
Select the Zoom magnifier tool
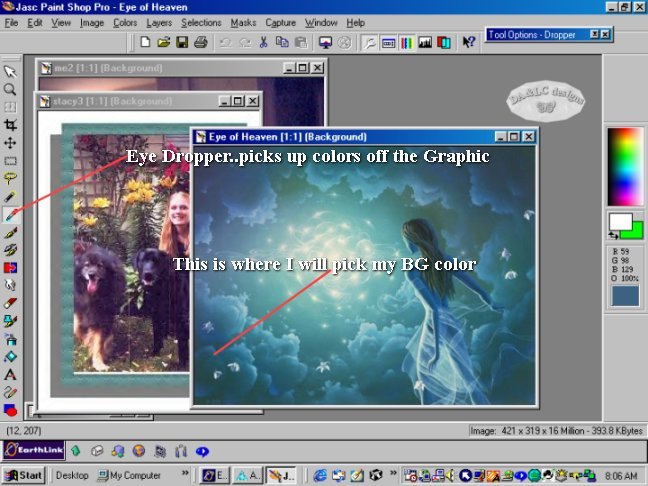click(x=10, y=89)
